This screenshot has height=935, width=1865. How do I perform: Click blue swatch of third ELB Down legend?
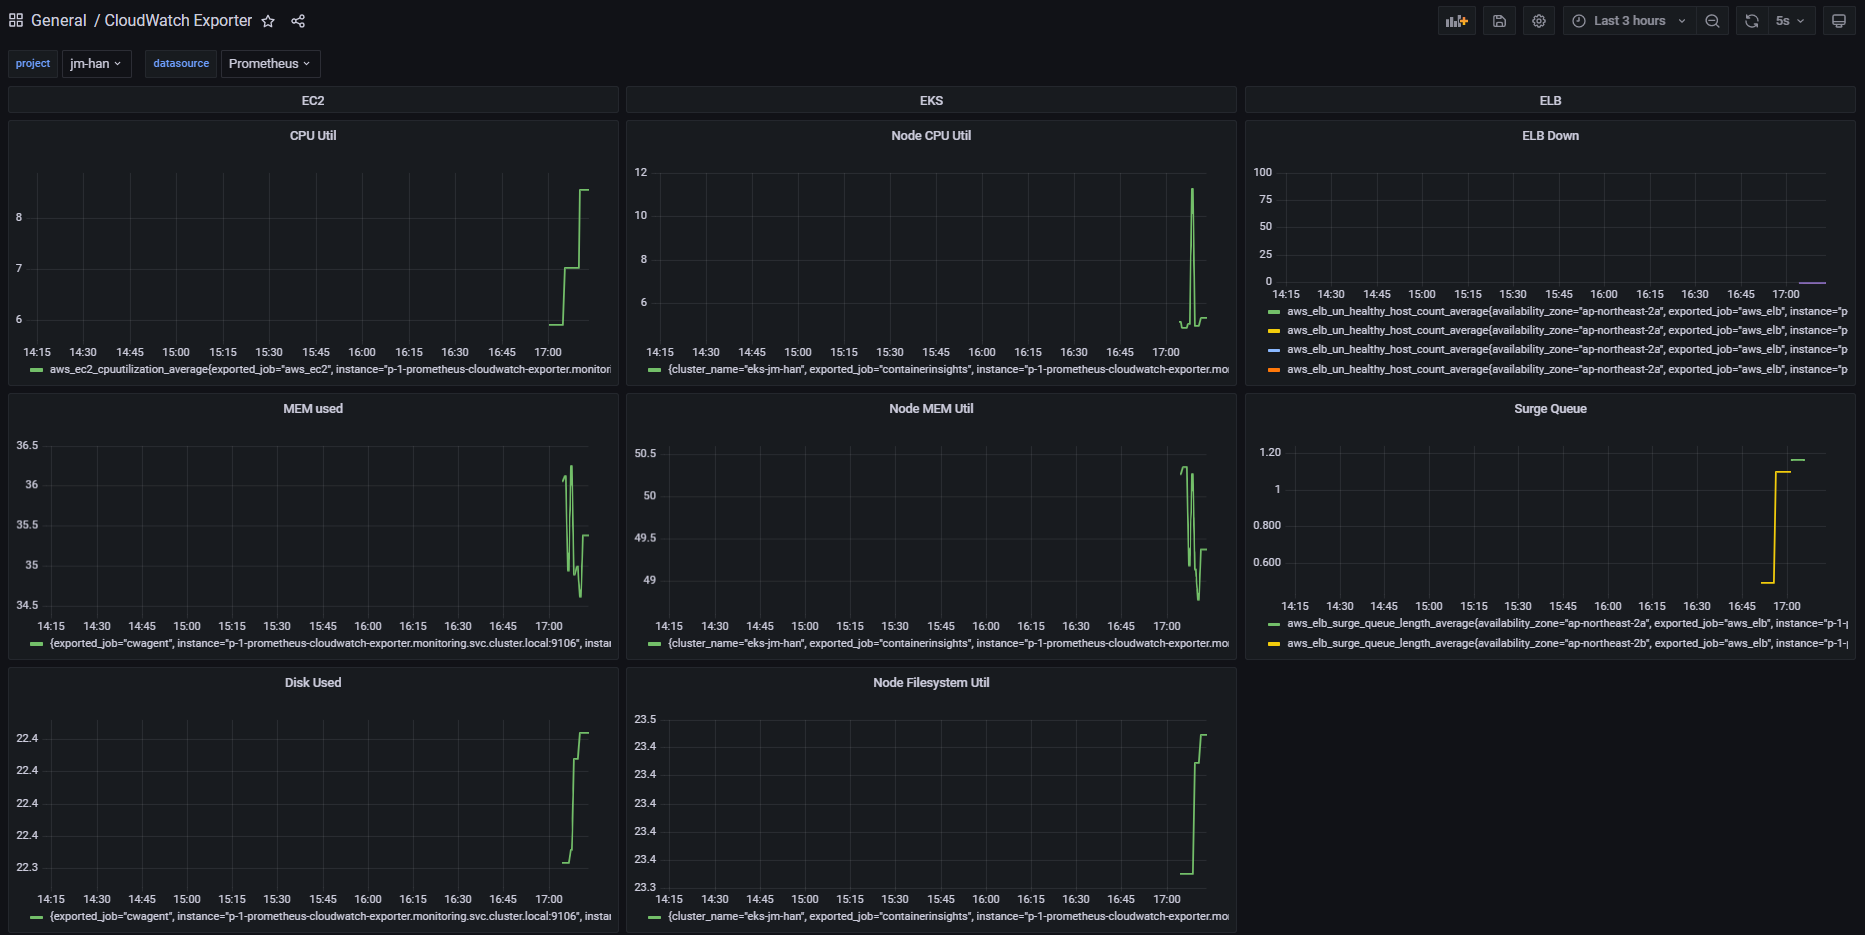[x=1274, y=350]
